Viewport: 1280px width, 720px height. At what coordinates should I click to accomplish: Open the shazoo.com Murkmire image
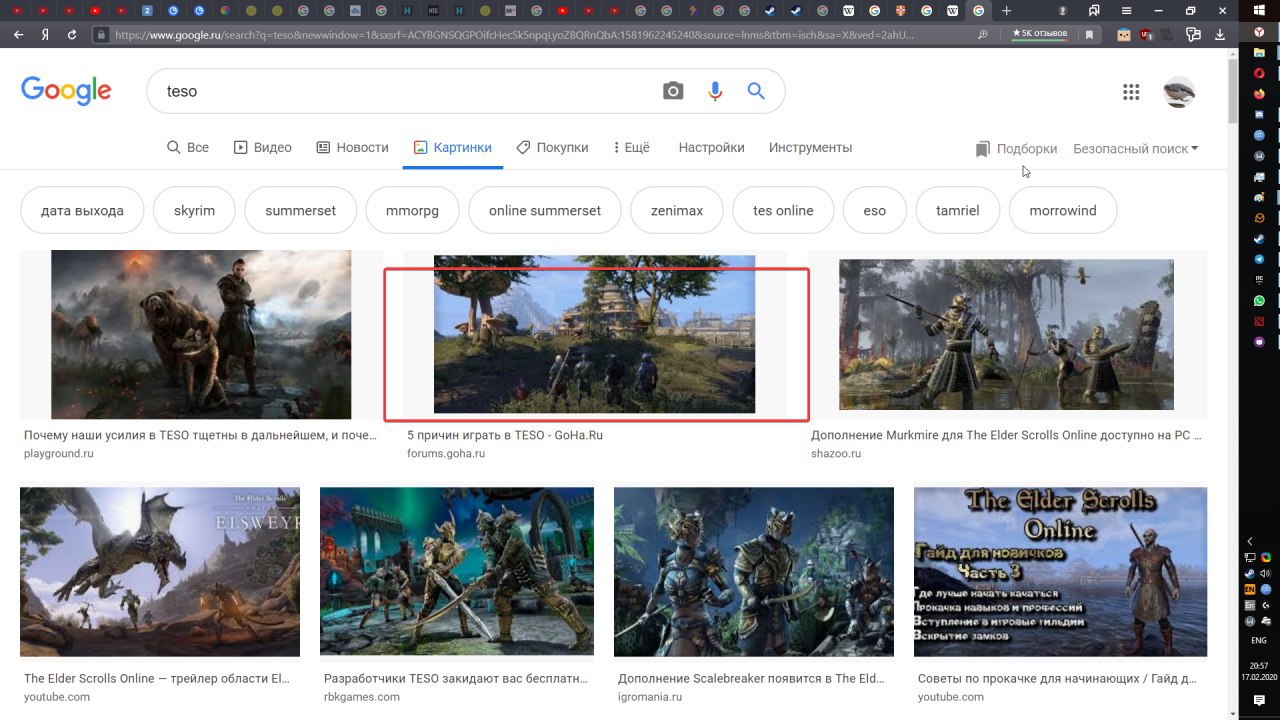click(1006, 334)
